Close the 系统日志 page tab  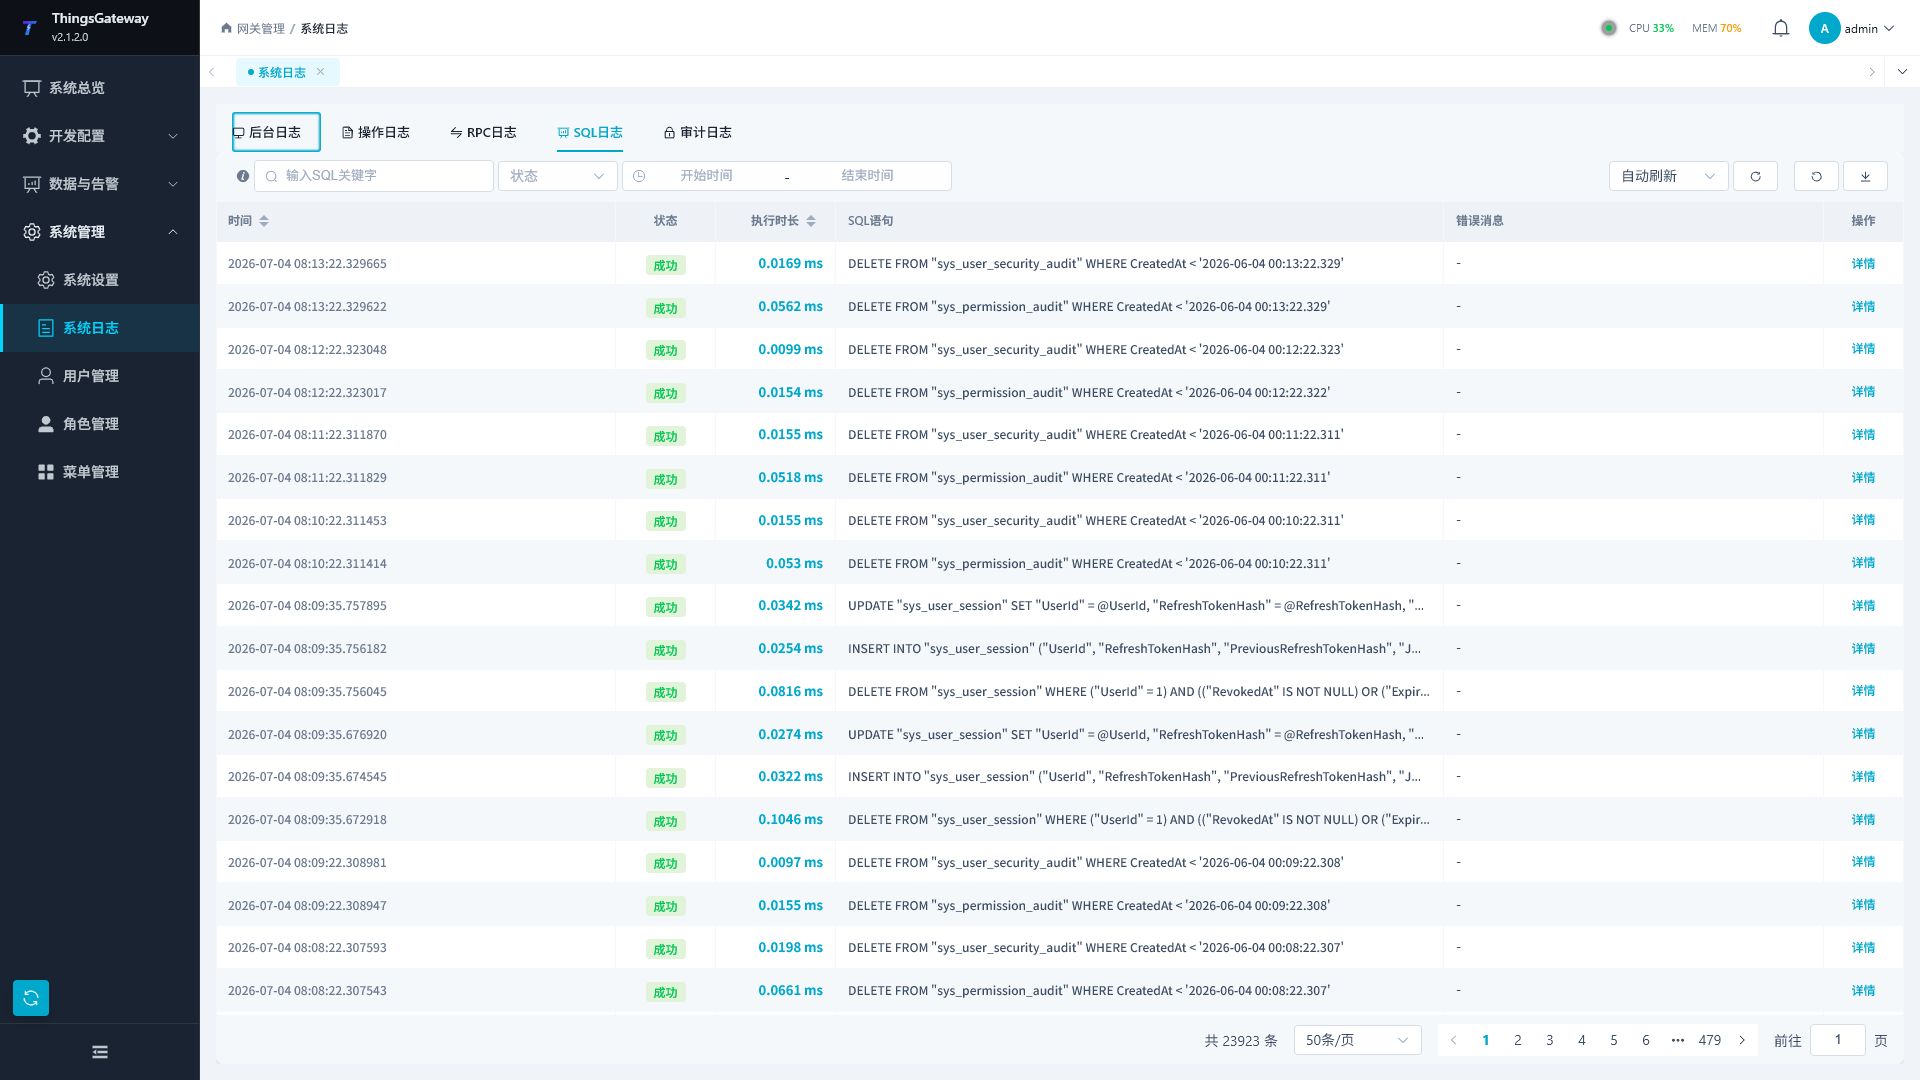click(320, 71)
